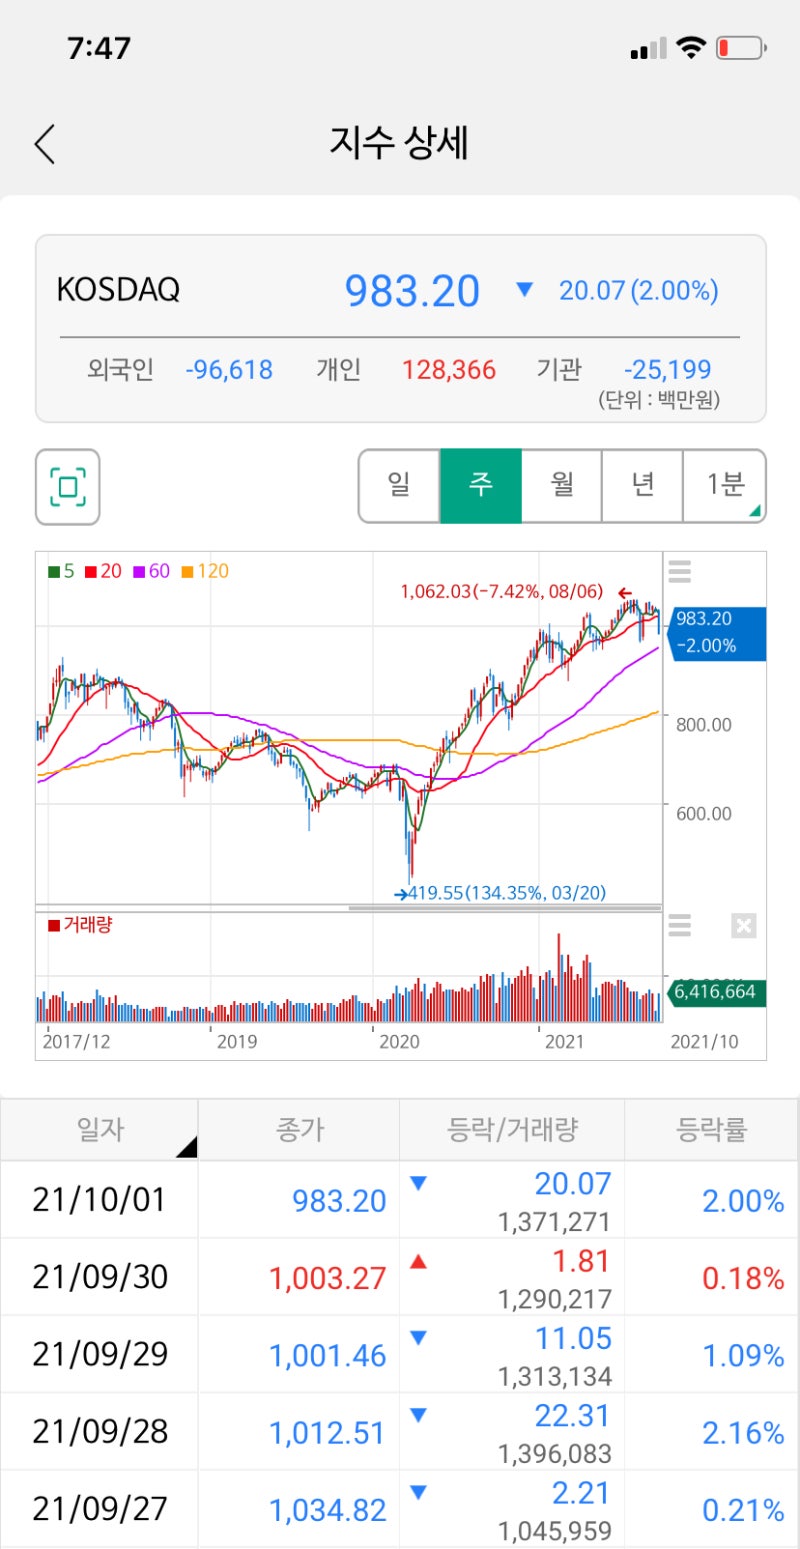This screenshot has height=1549, width=800.
Task: Tap the red up-arrow on the 21/09/30 row
Action: click(x=418, y=1263)
